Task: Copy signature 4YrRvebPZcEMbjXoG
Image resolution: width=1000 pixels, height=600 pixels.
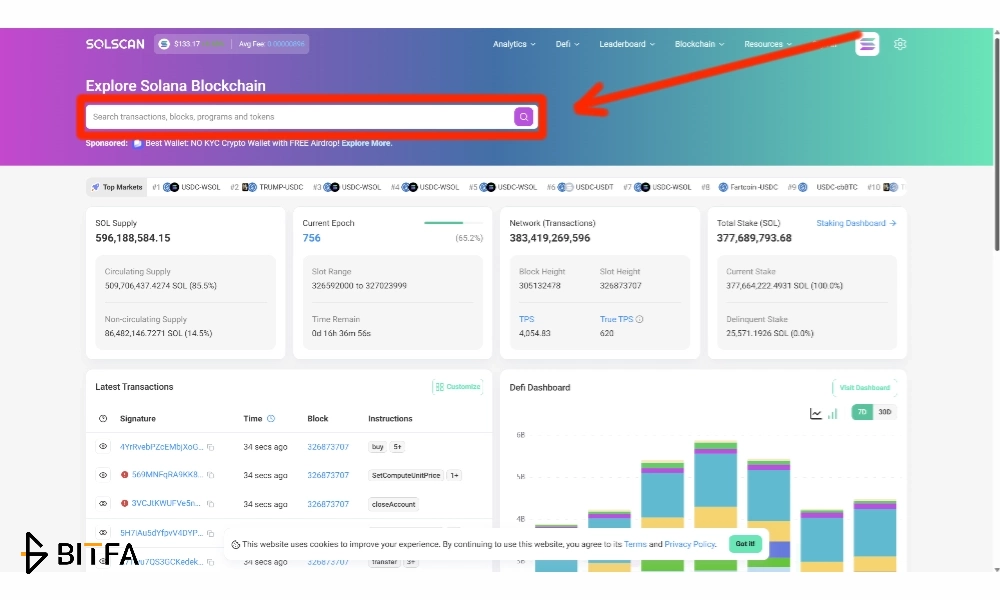Action: click(x=210, y=448)
